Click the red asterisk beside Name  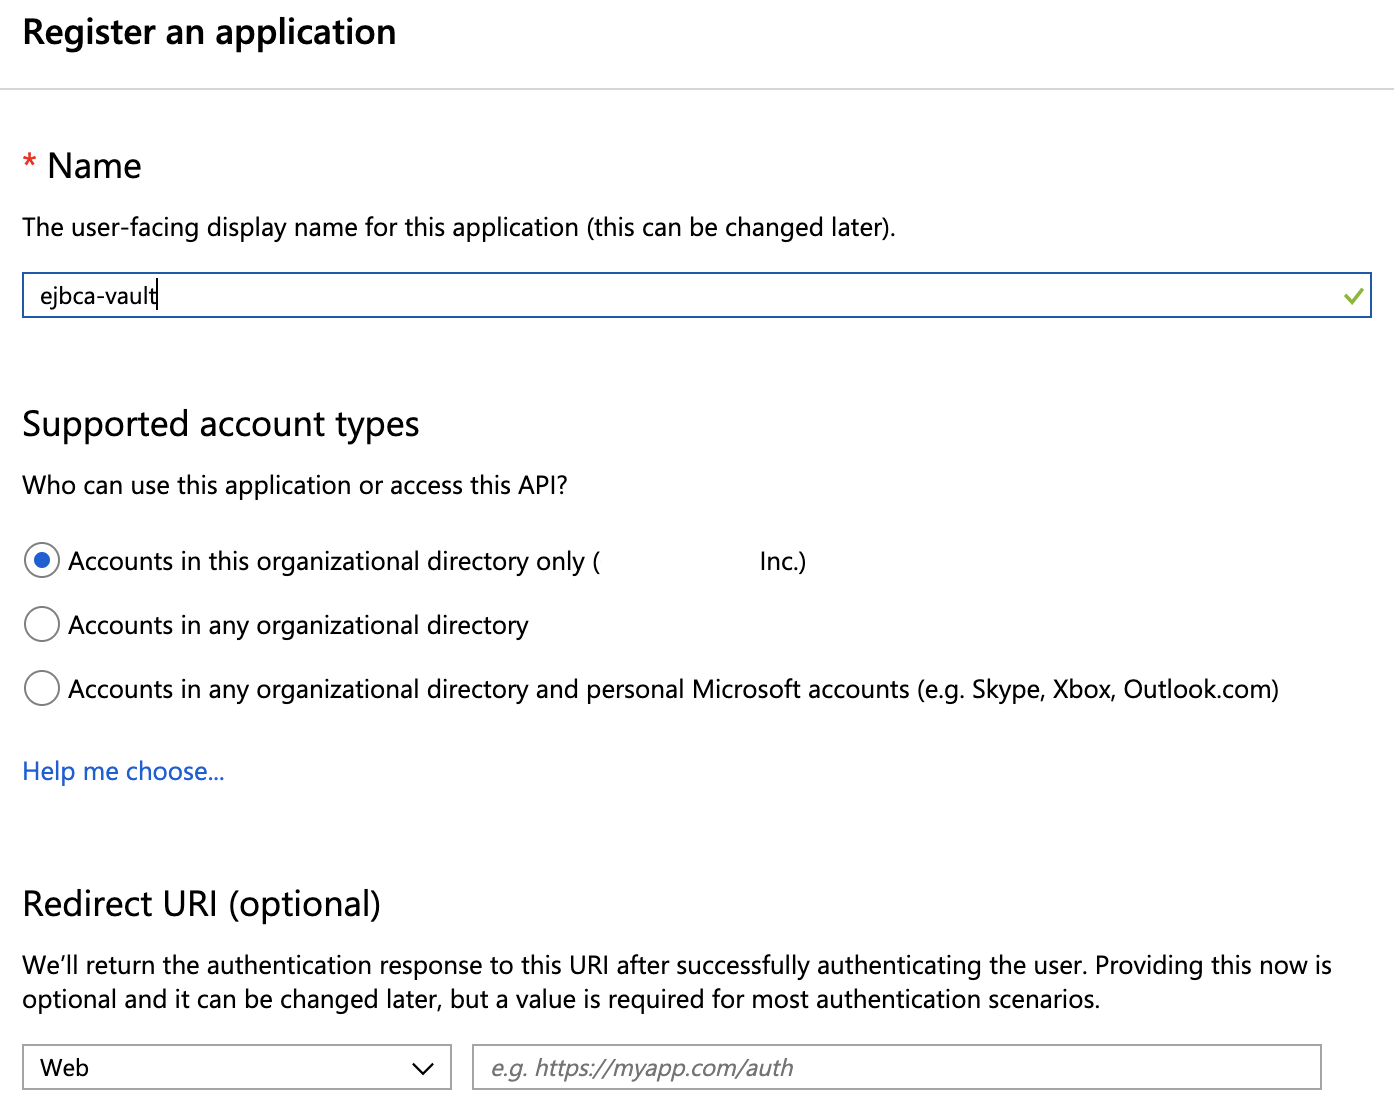29,165
